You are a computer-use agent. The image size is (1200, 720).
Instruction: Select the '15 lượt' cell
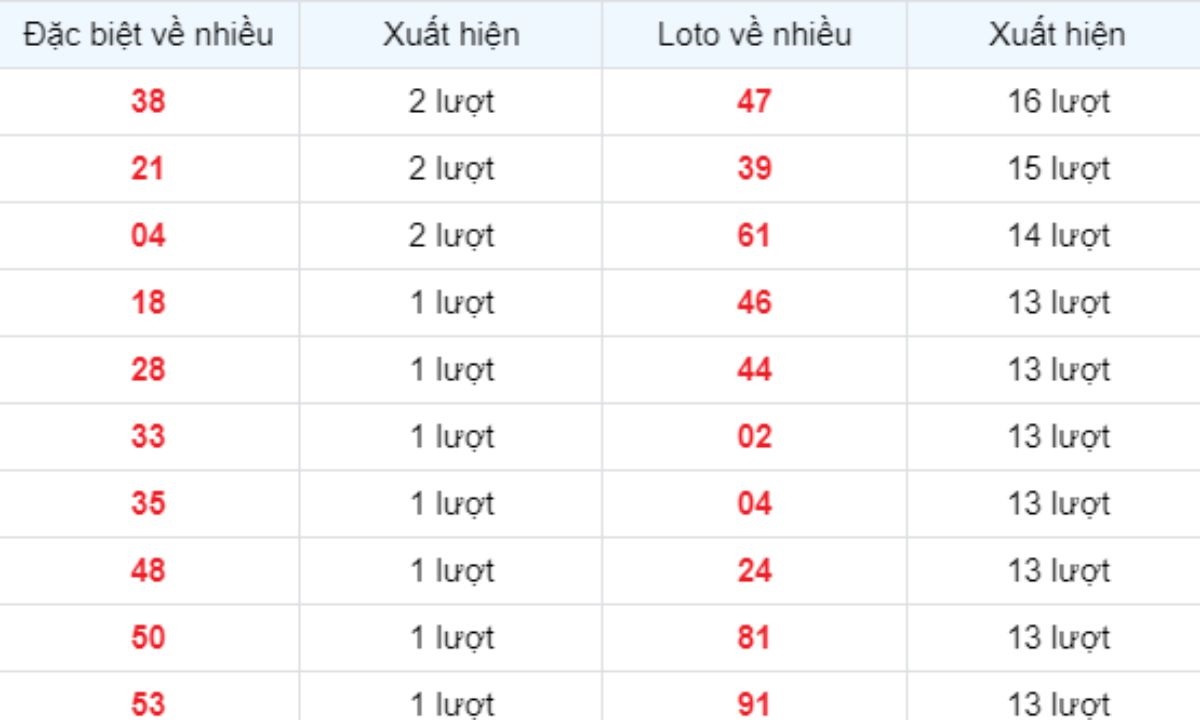click(x=1058, y=169)
